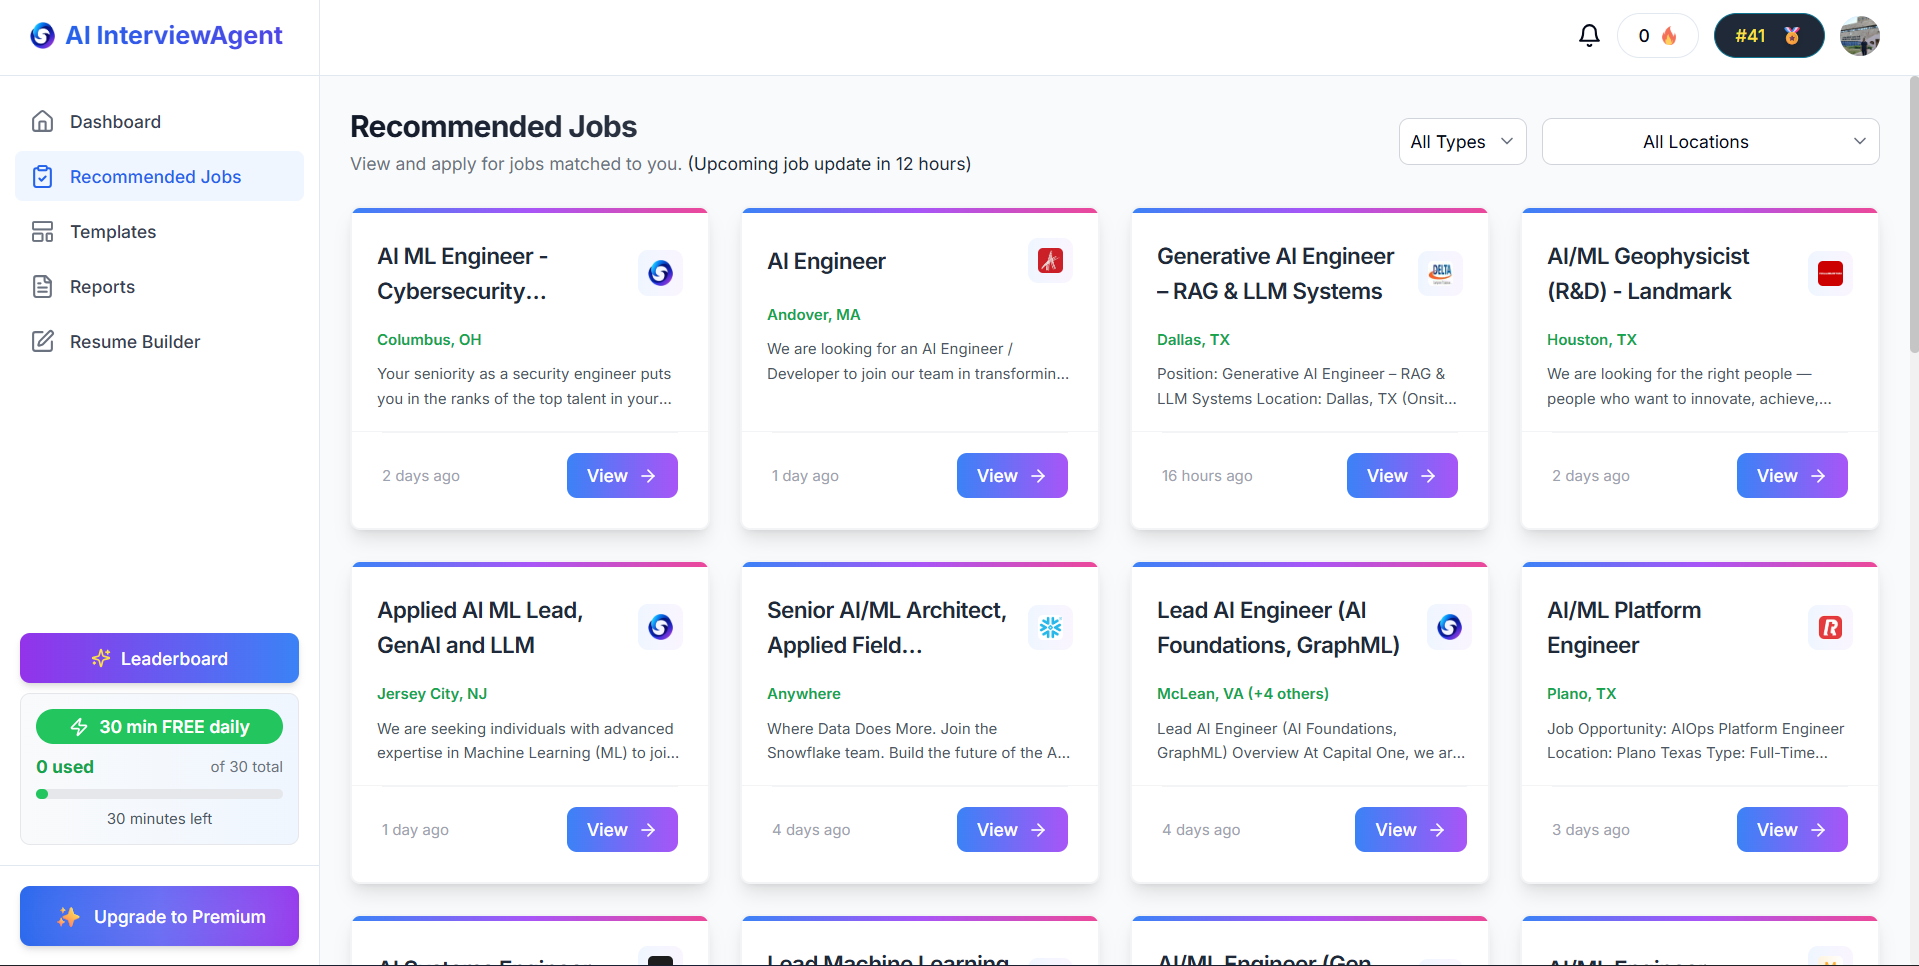Screen dimensions: 1919x966
Task: Click the 'Dallas, TX' location text
Action: (1193, 340)
